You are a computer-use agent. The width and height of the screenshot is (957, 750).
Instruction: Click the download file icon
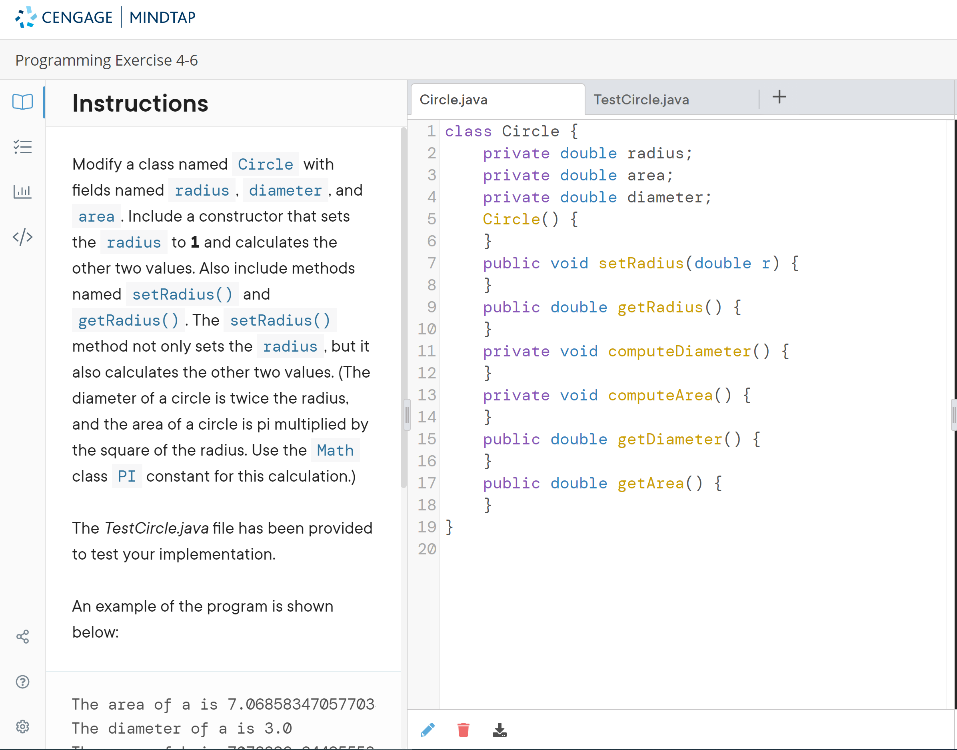point(500,730)
